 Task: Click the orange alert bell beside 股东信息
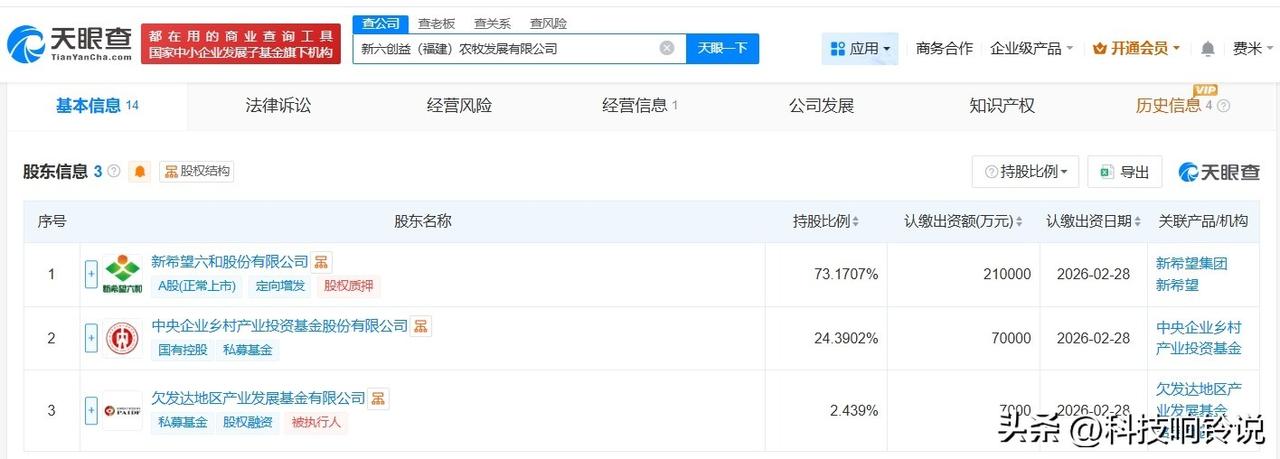tap(140, 172)
